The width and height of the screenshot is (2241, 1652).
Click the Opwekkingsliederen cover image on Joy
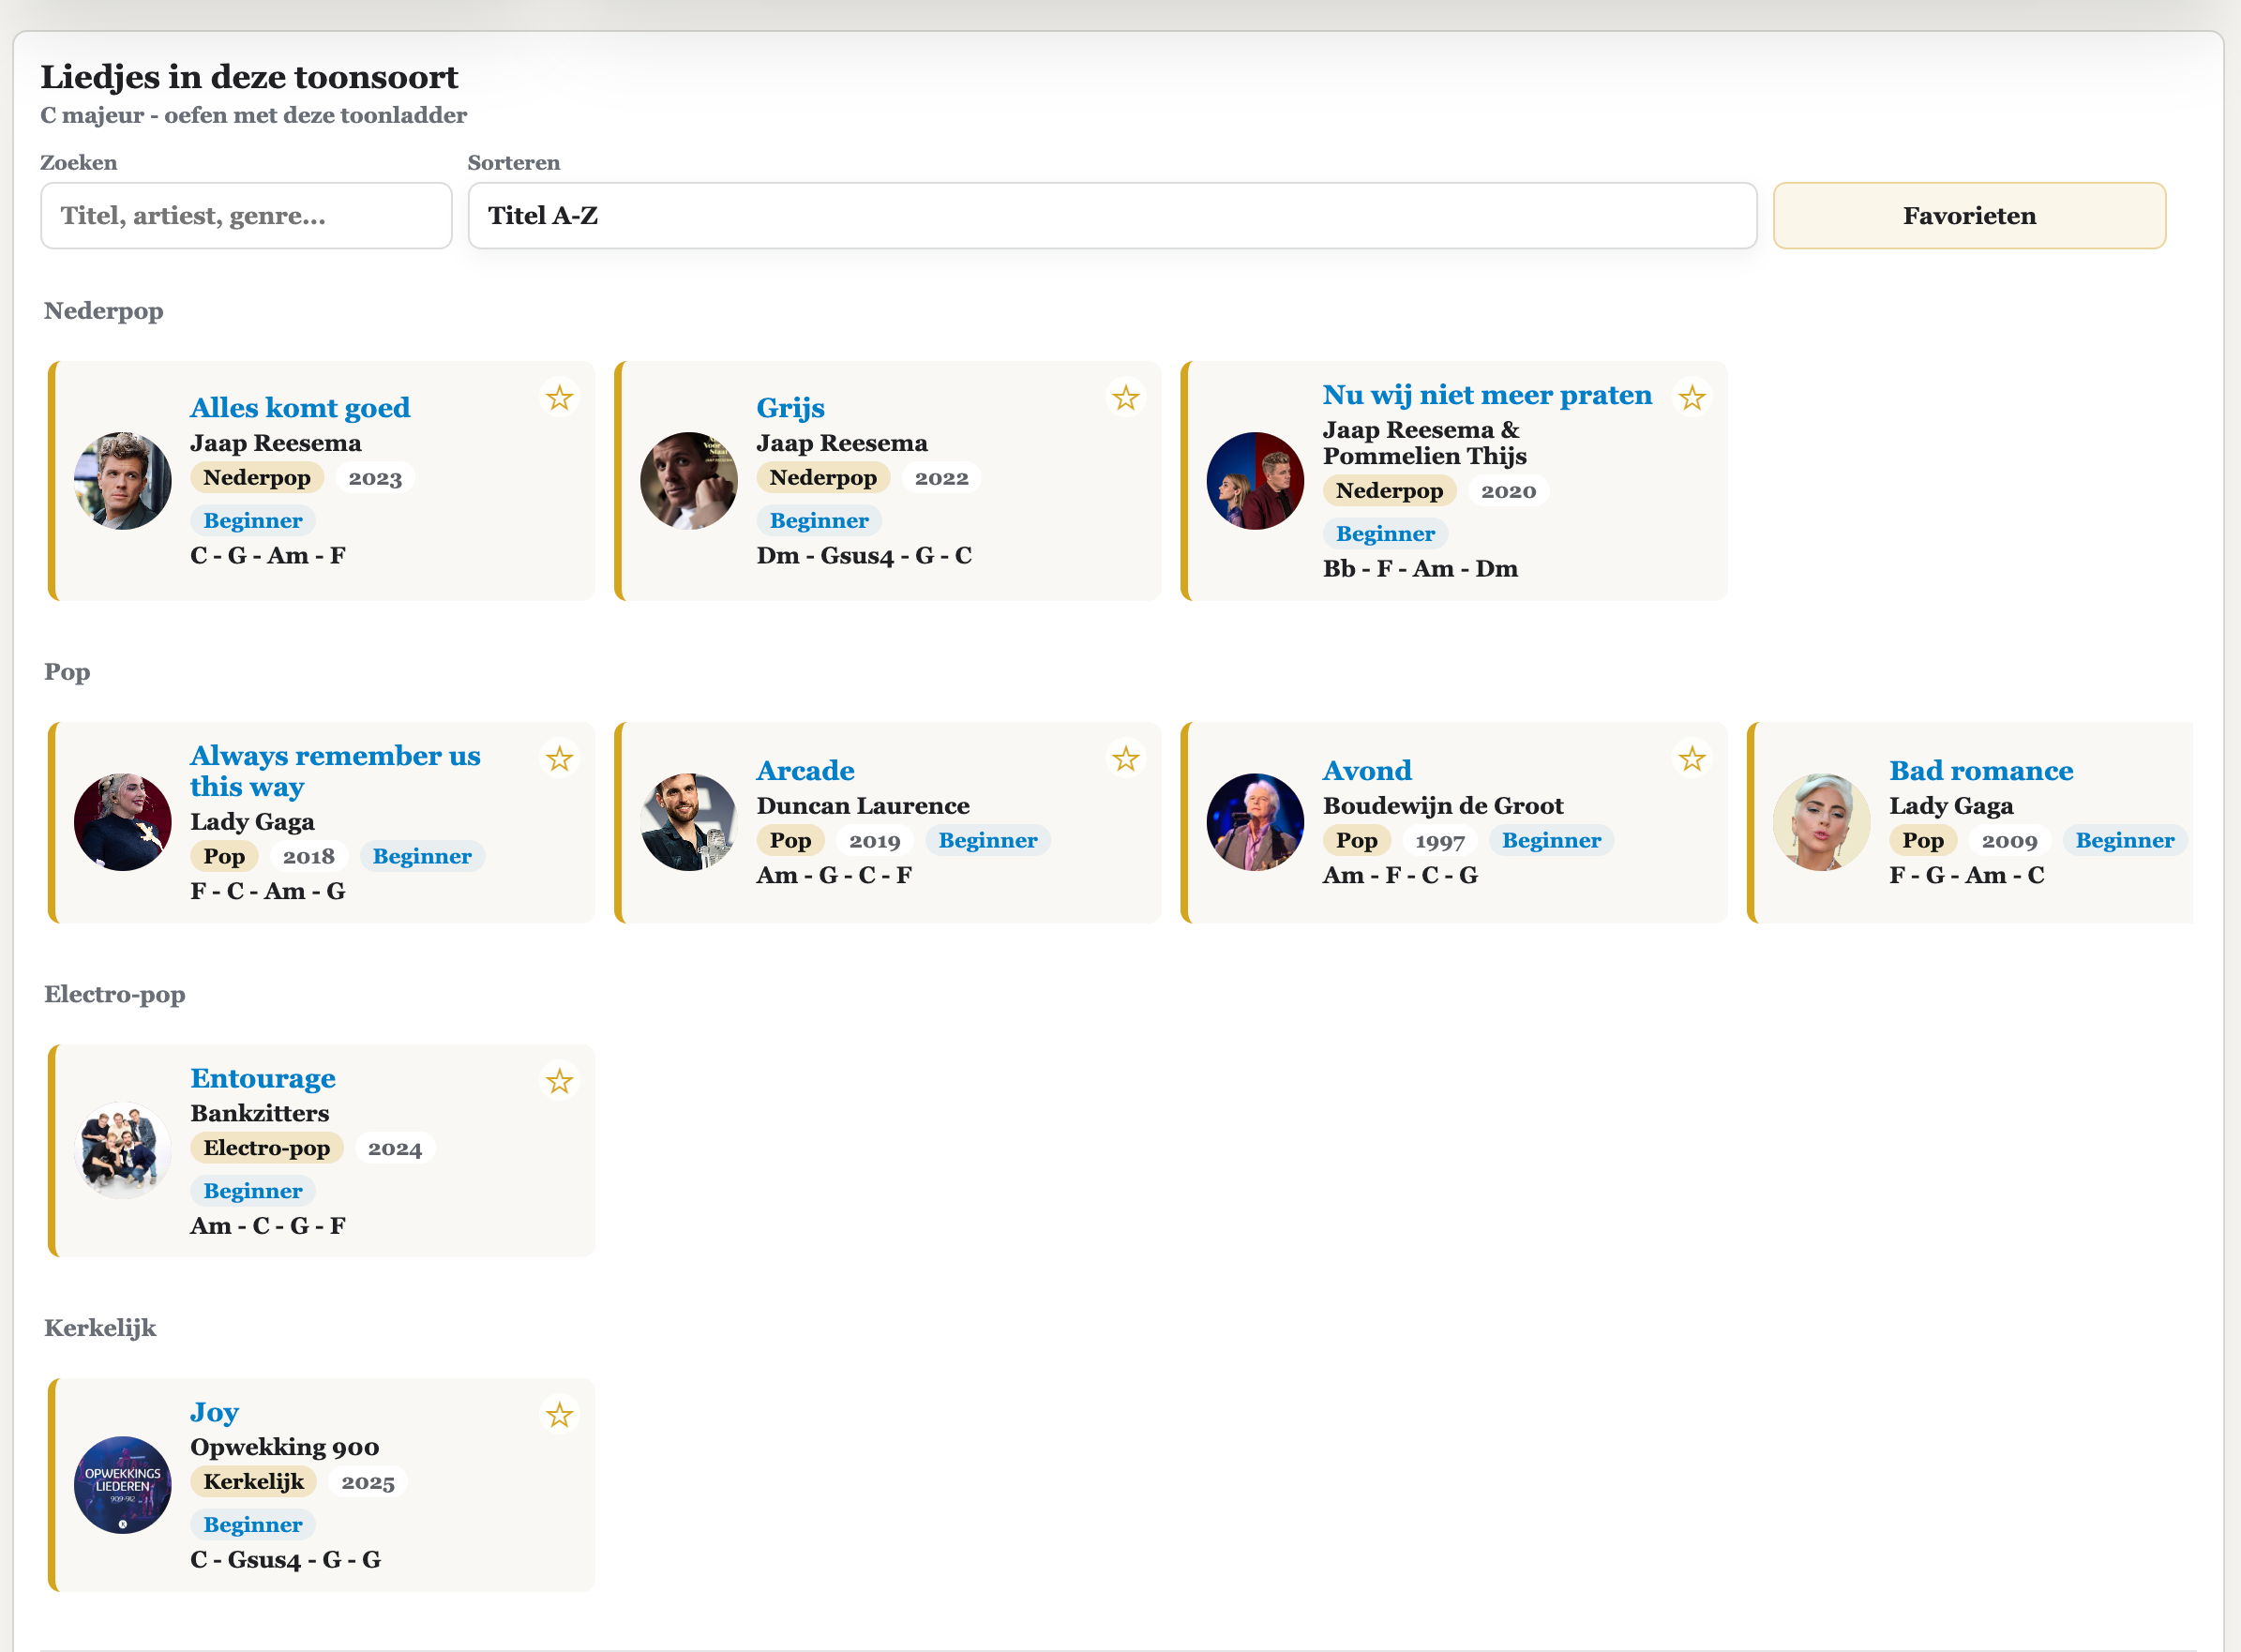[123, 1485]
